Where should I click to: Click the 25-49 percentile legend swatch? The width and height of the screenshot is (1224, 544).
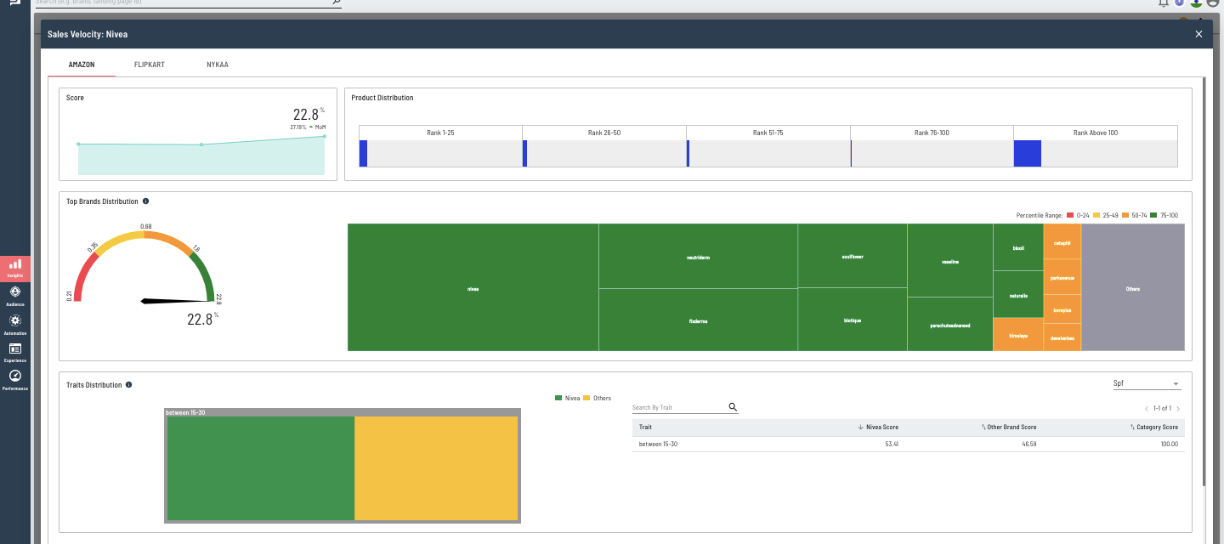(x=1096, y=215)
